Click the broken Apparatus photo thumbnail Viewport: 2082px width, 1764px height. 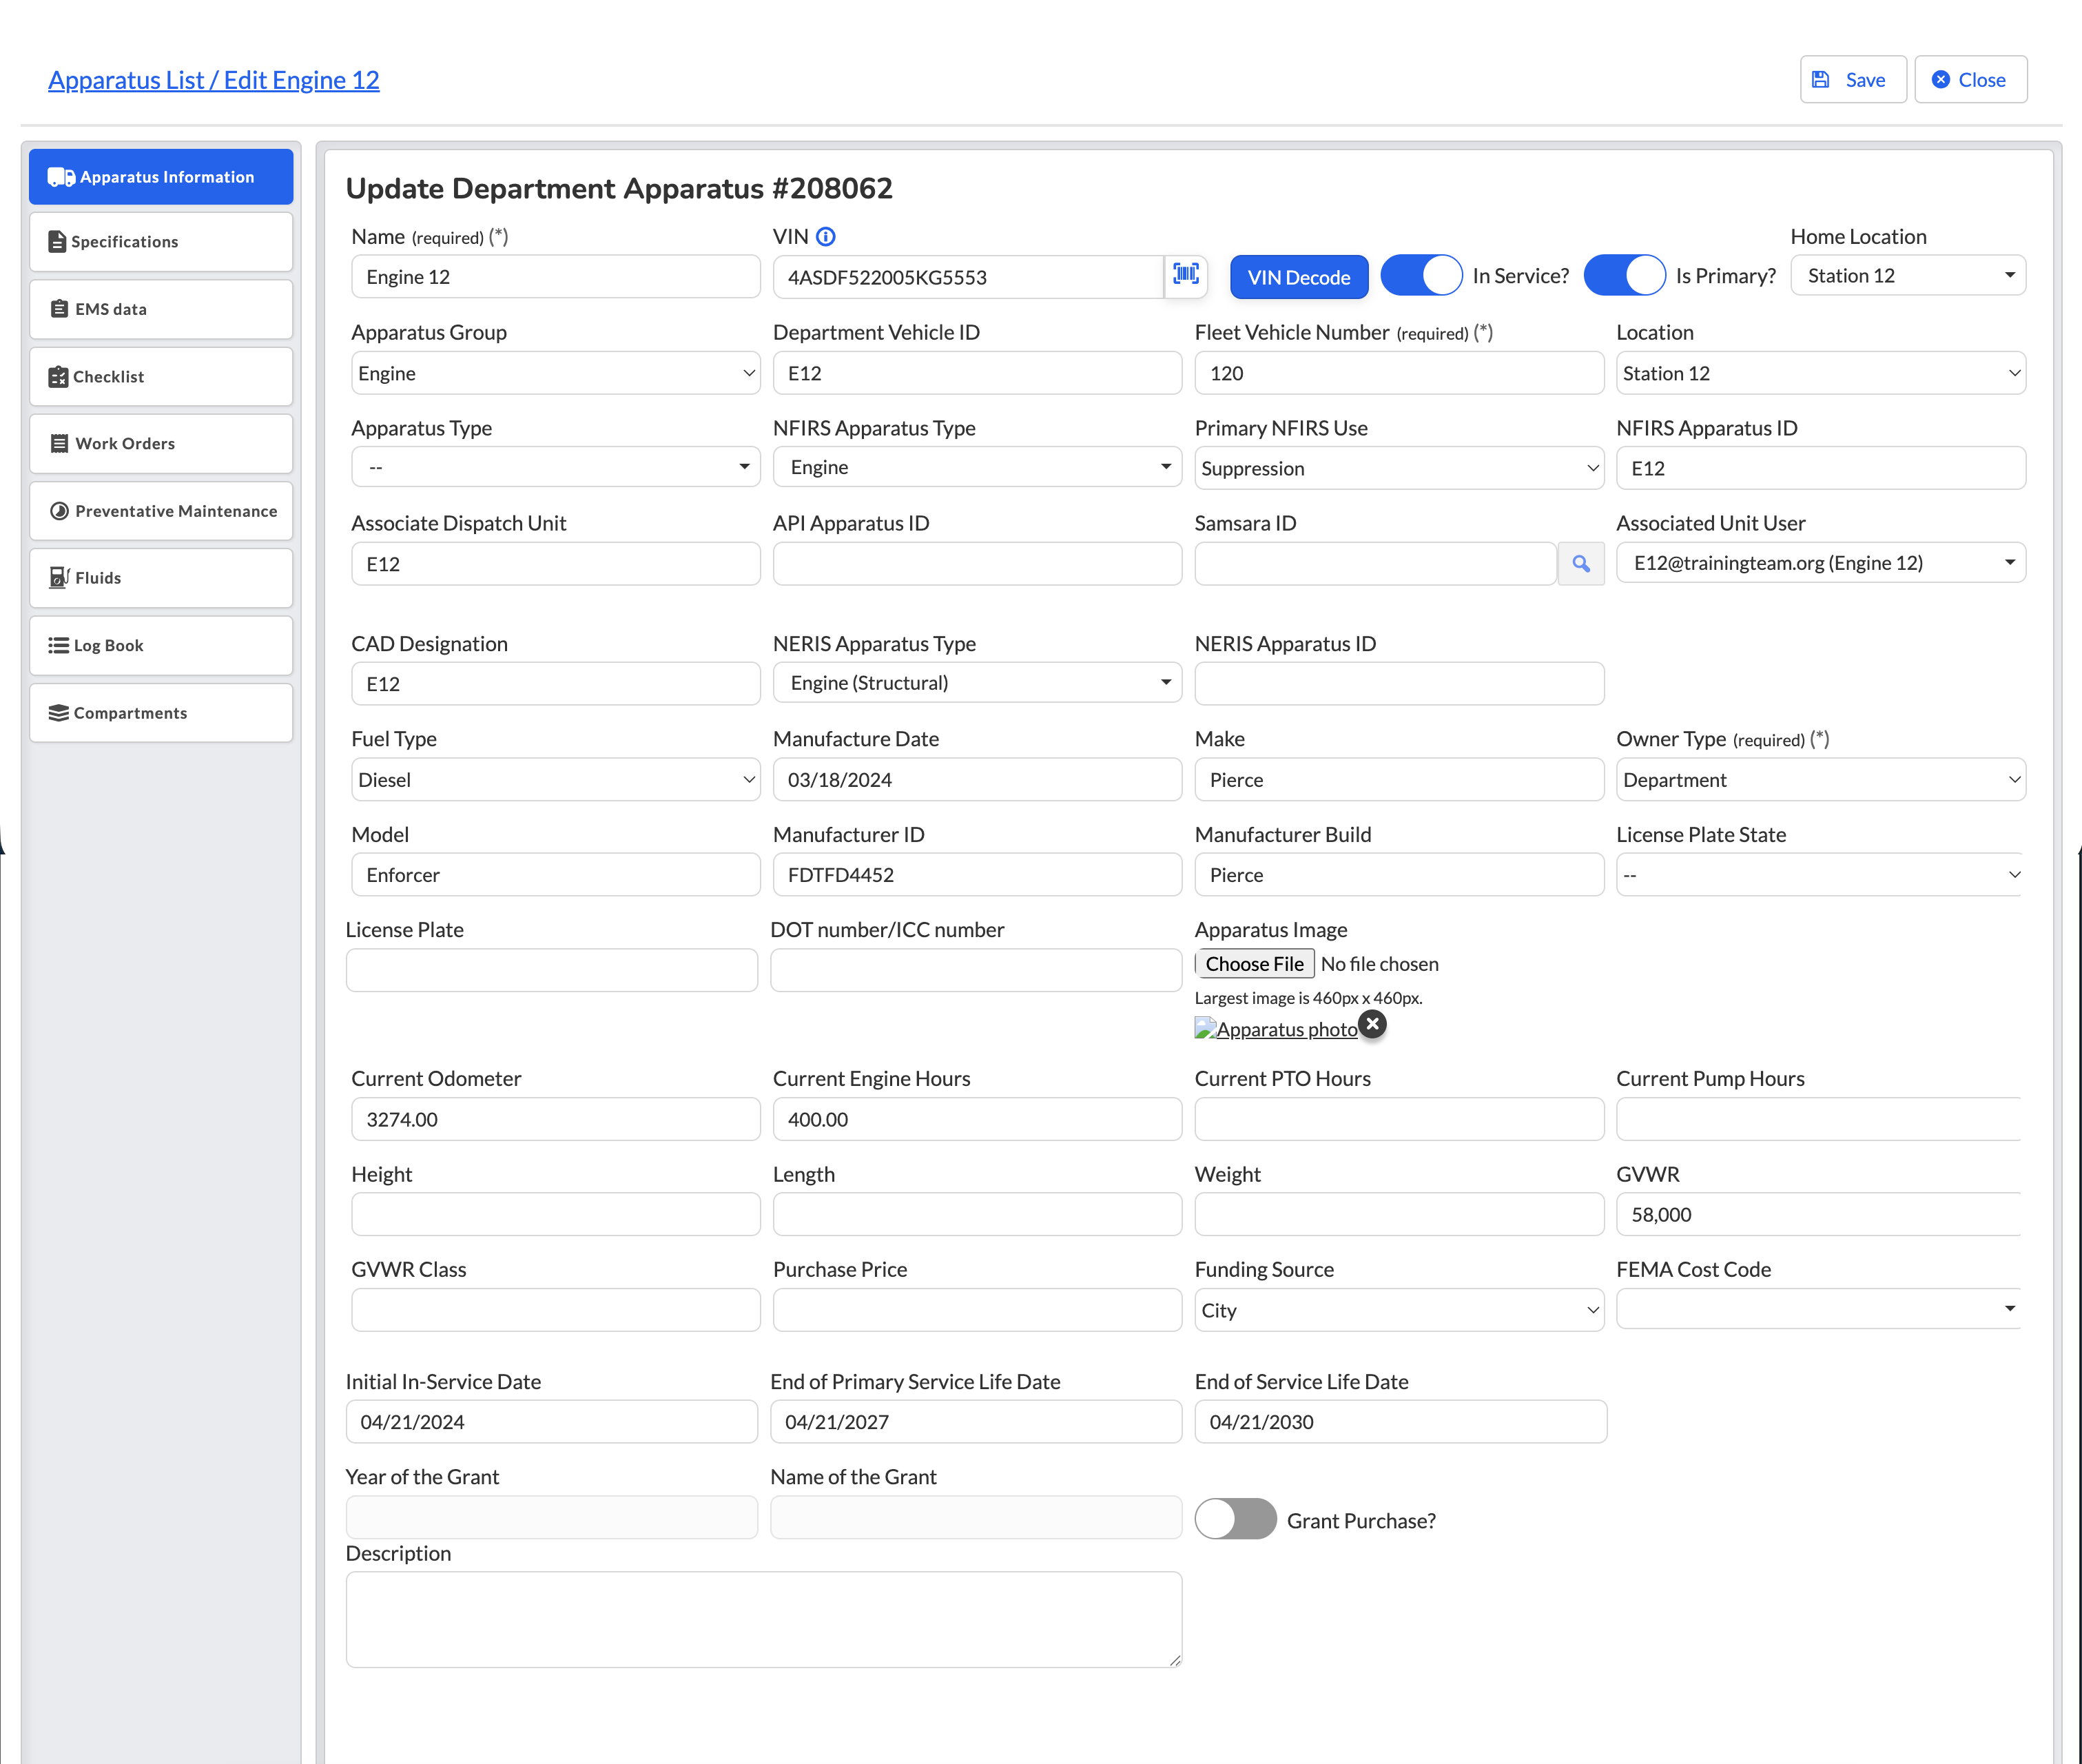coord(1276,1029)
